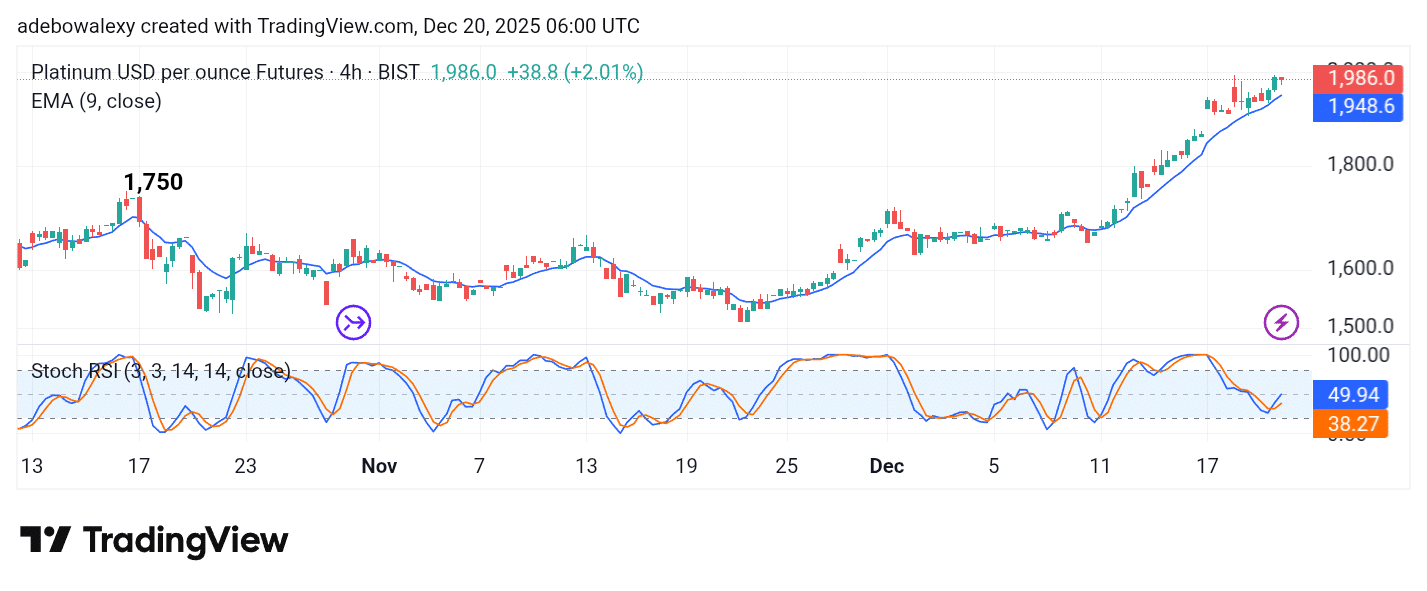Open the EMA (9, close) indicator legend

click(x=96, y=101)
